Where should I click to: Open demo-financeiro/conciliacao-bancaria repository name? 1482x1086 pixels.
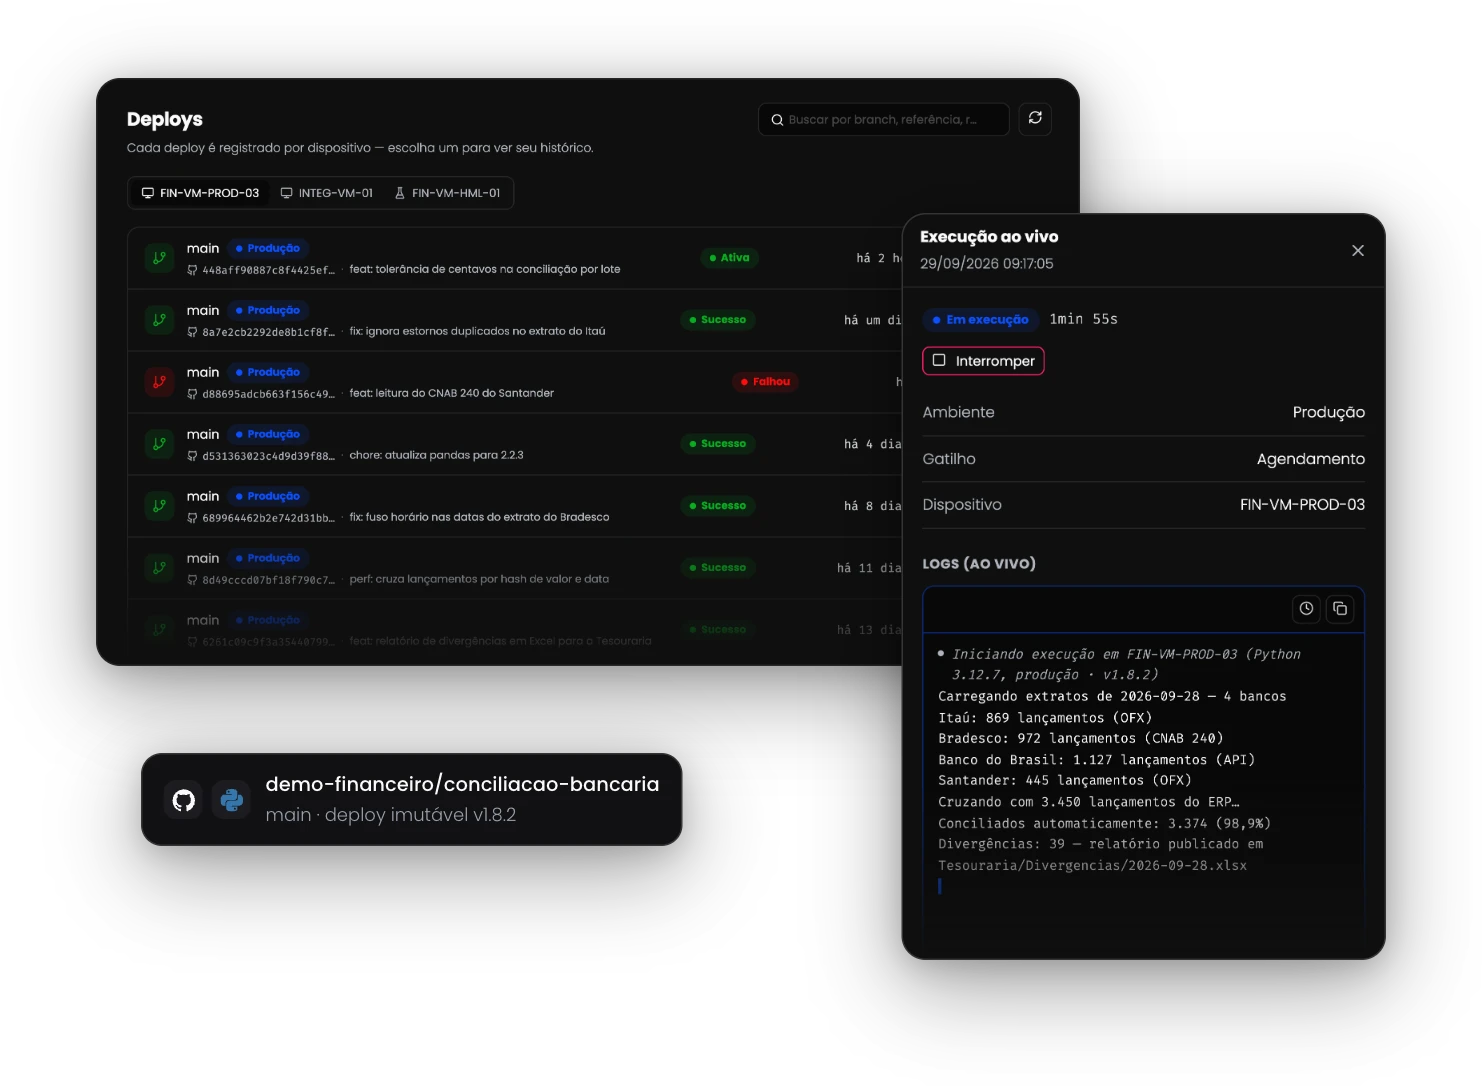click(462, 784)
